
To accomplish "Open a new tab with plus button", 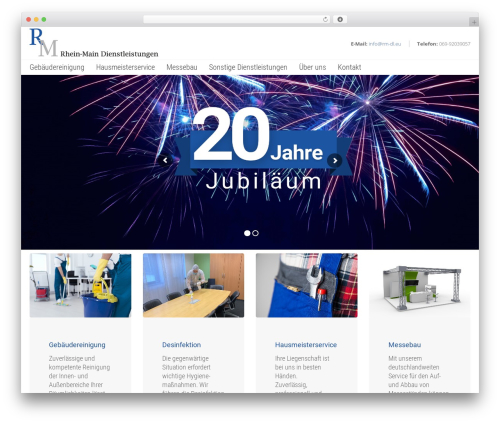I will coord(474,22).
